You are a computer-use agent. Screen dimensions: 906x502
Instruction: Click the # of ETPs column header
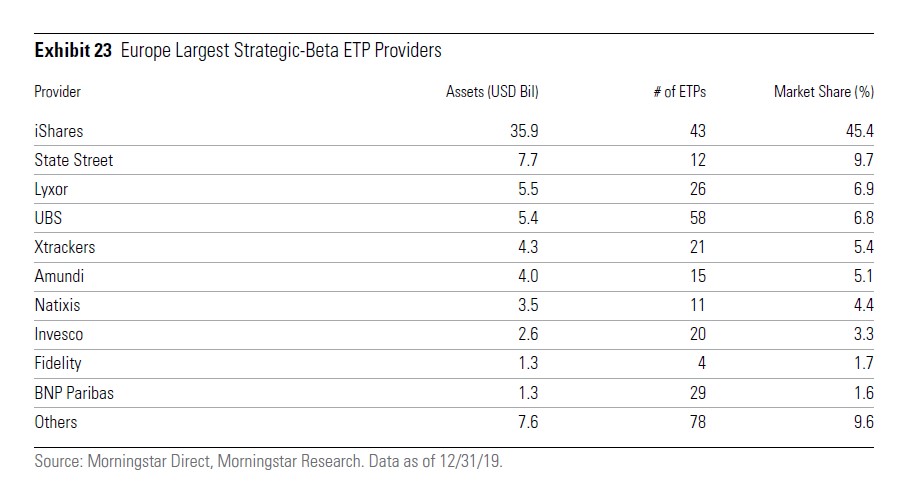point(678,92)
